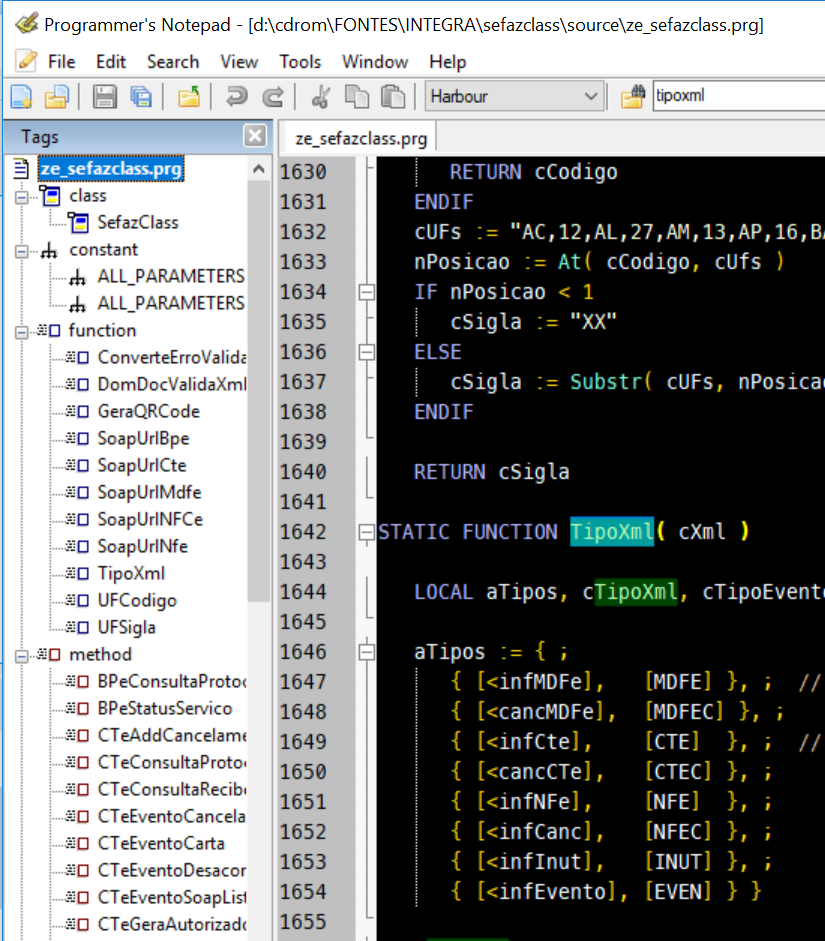Screen dimensions: 825x941
Task: Click the Undo arrow icon
Action: 237,97
